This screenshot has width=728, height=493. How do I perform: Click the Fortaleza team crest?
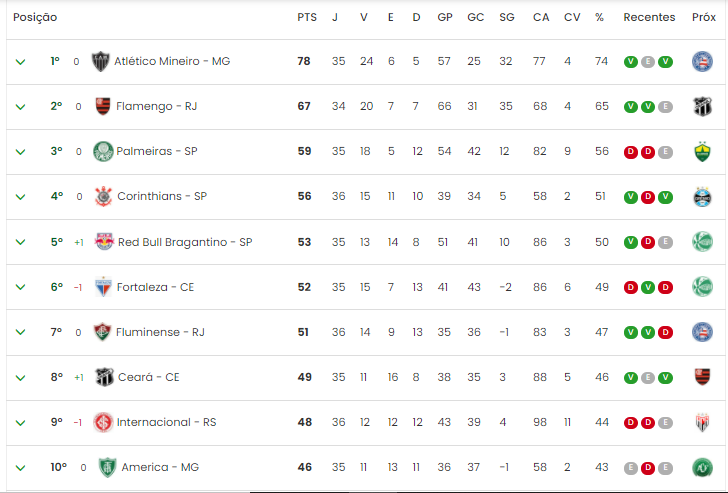(103, 287)
